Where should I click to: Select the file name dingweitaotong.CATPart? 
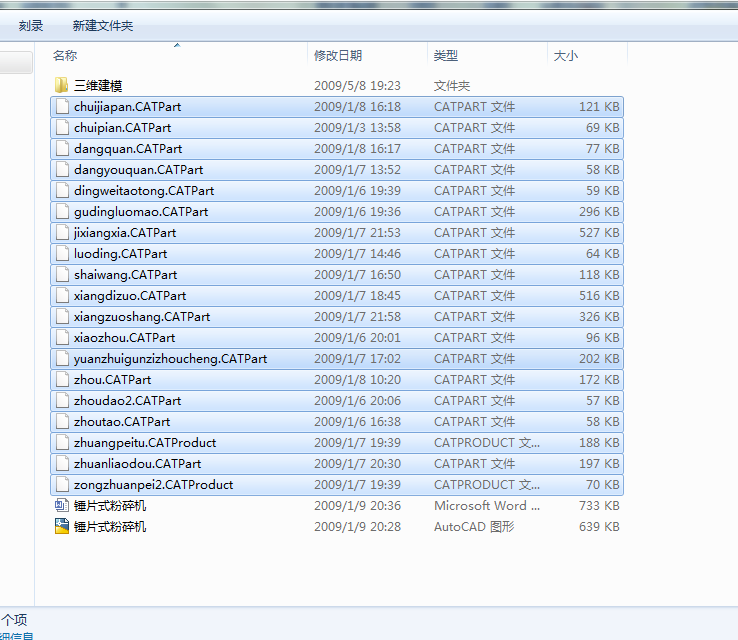click(144, 191)
